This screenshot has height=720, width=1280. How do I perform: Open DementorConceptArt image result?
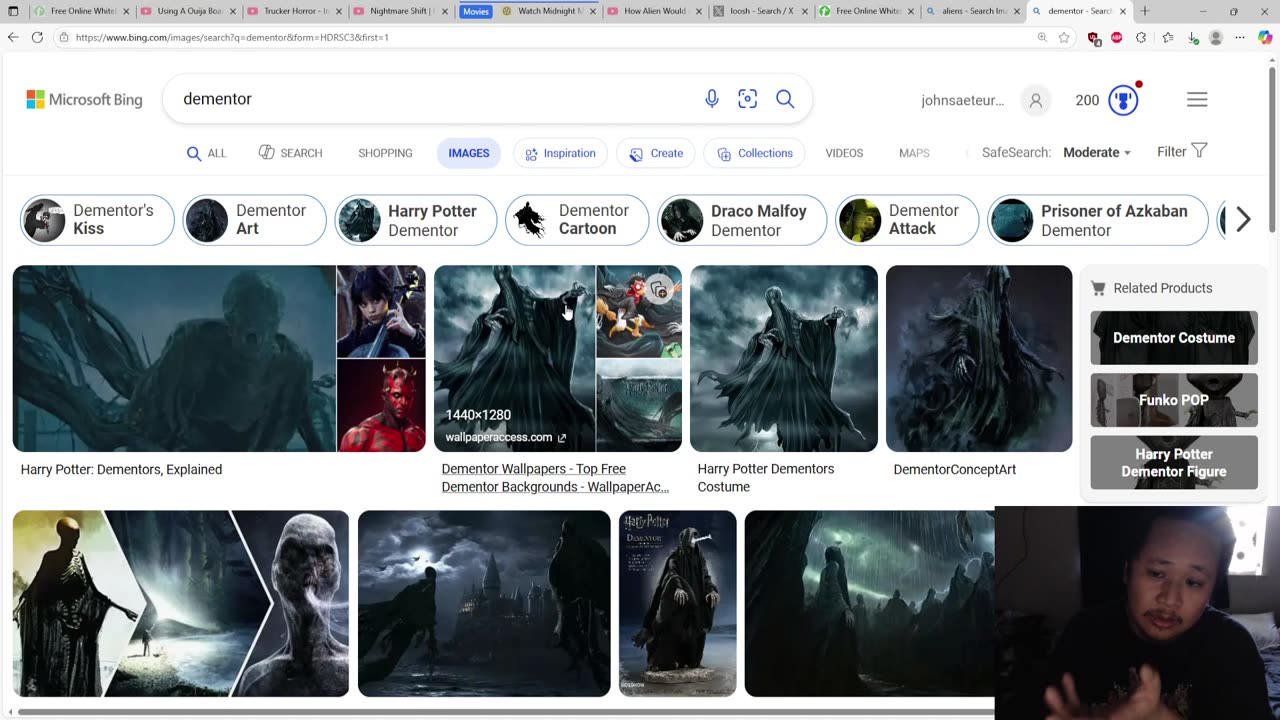tap(979, 358)
